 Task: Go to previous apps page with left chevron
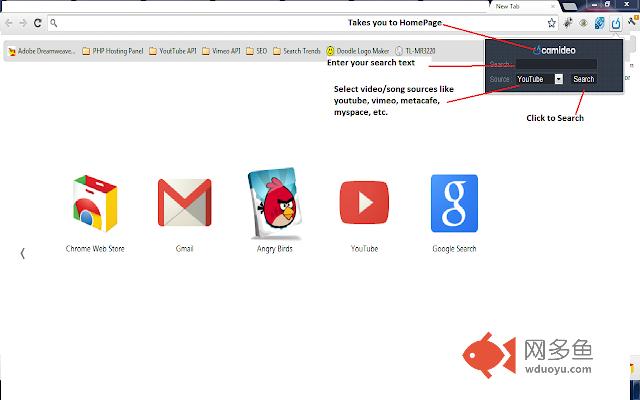(22, 254)
